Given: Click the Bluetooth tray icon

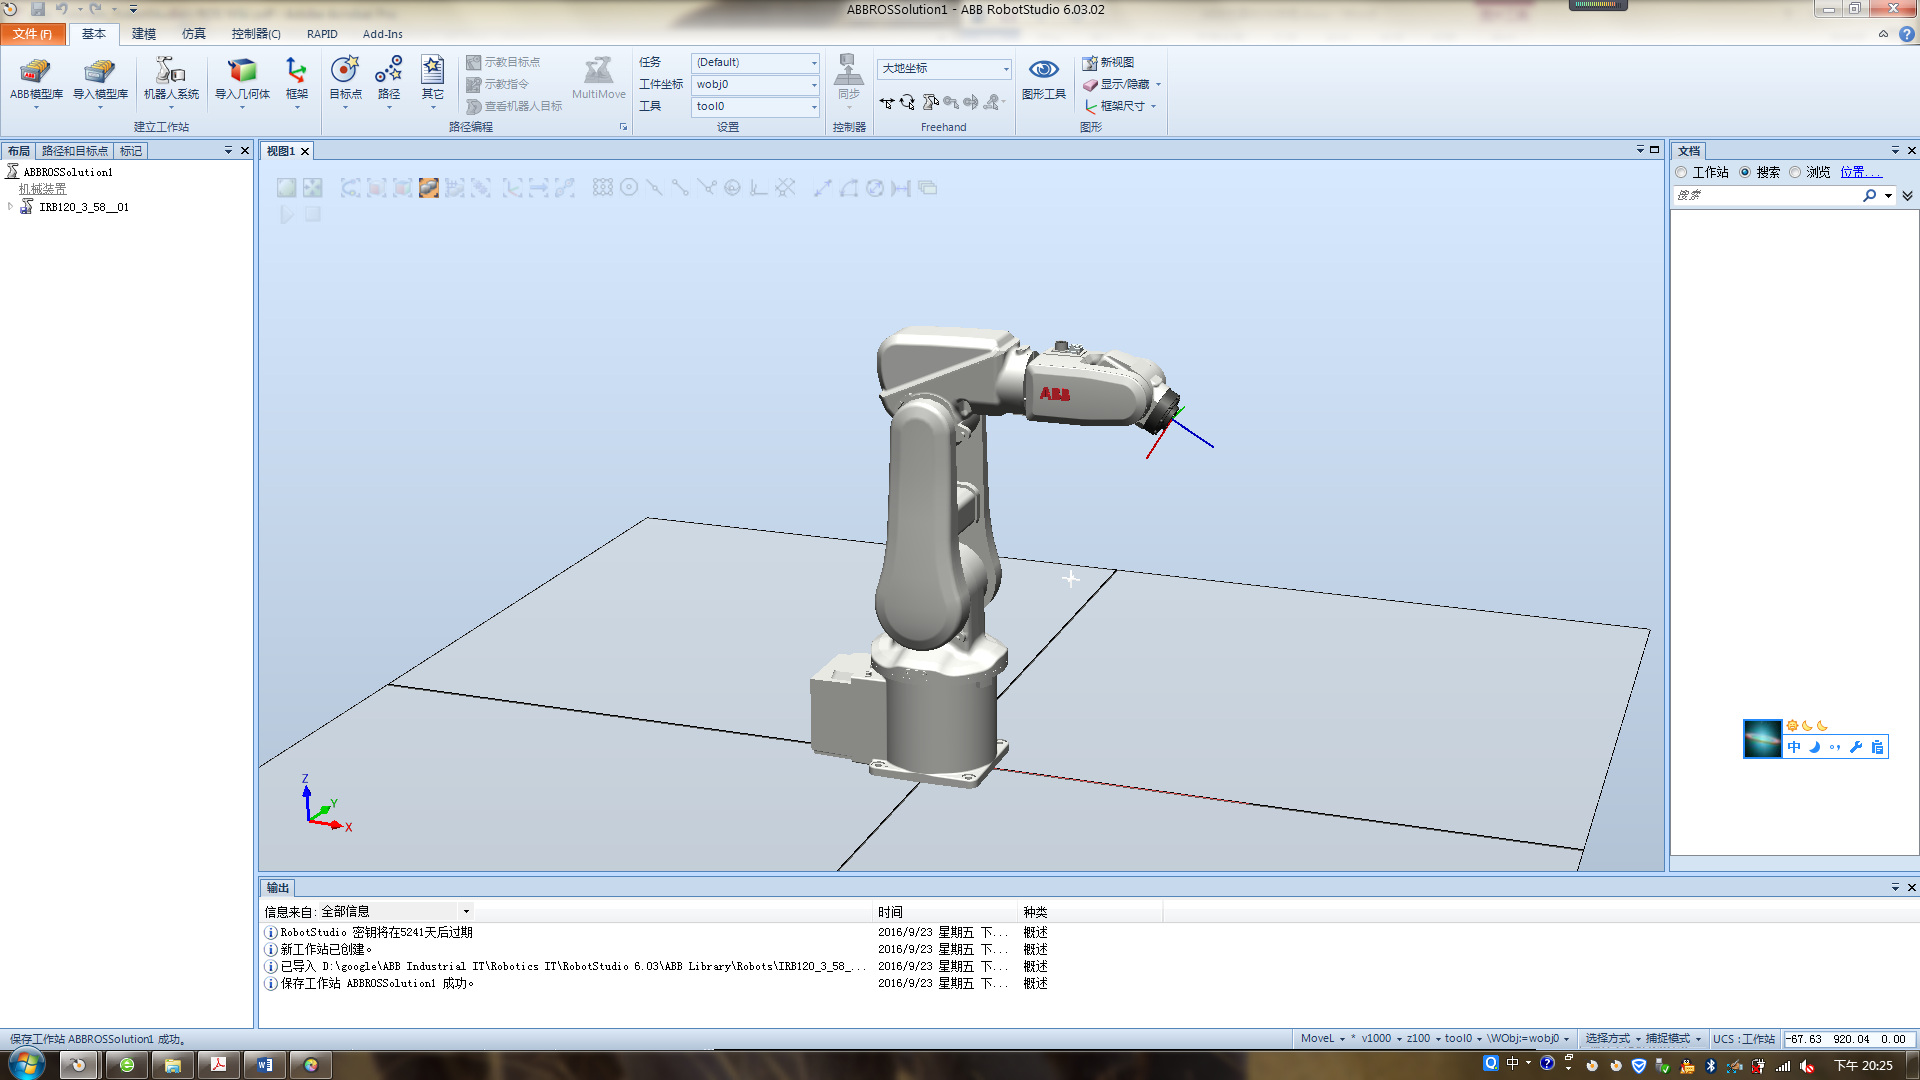Looking at the screenshot, I should [1710, 1066].
